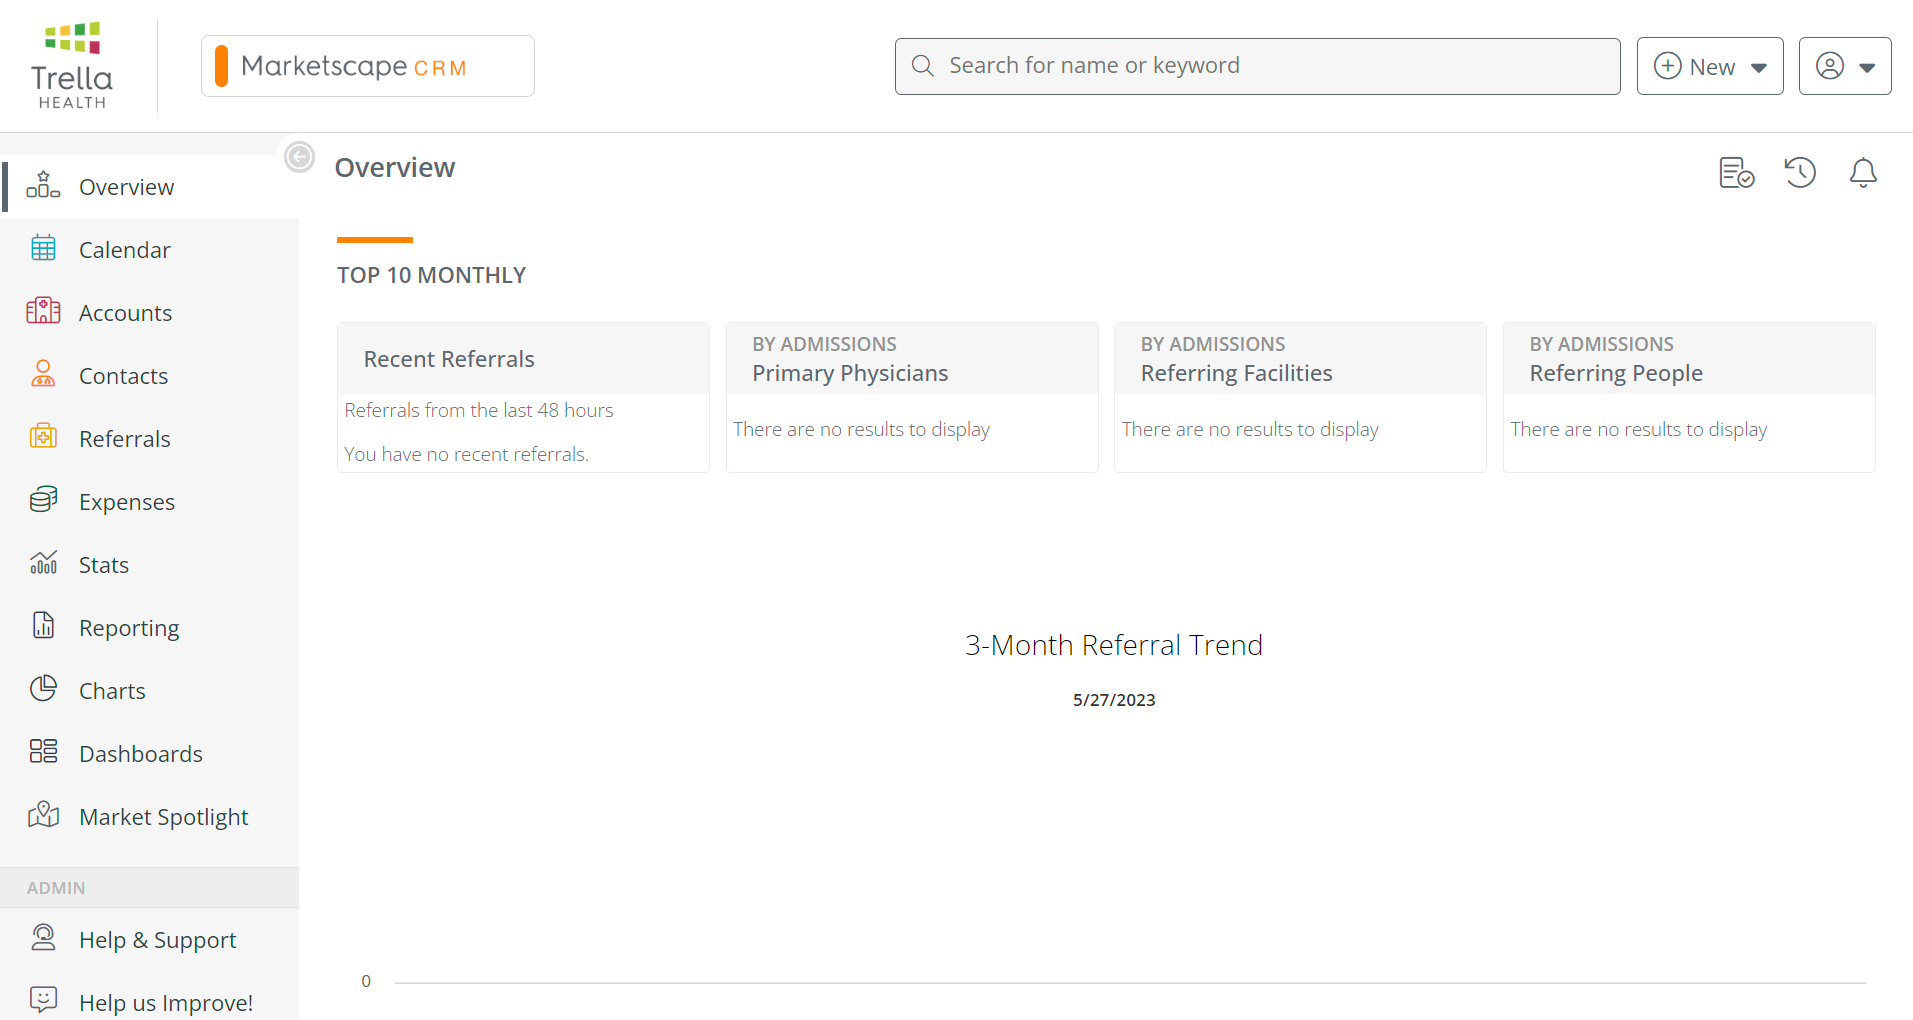Open the user profile dropdown
The height and width of the screenshot is (1020, 1913).
coord(1844,67)
